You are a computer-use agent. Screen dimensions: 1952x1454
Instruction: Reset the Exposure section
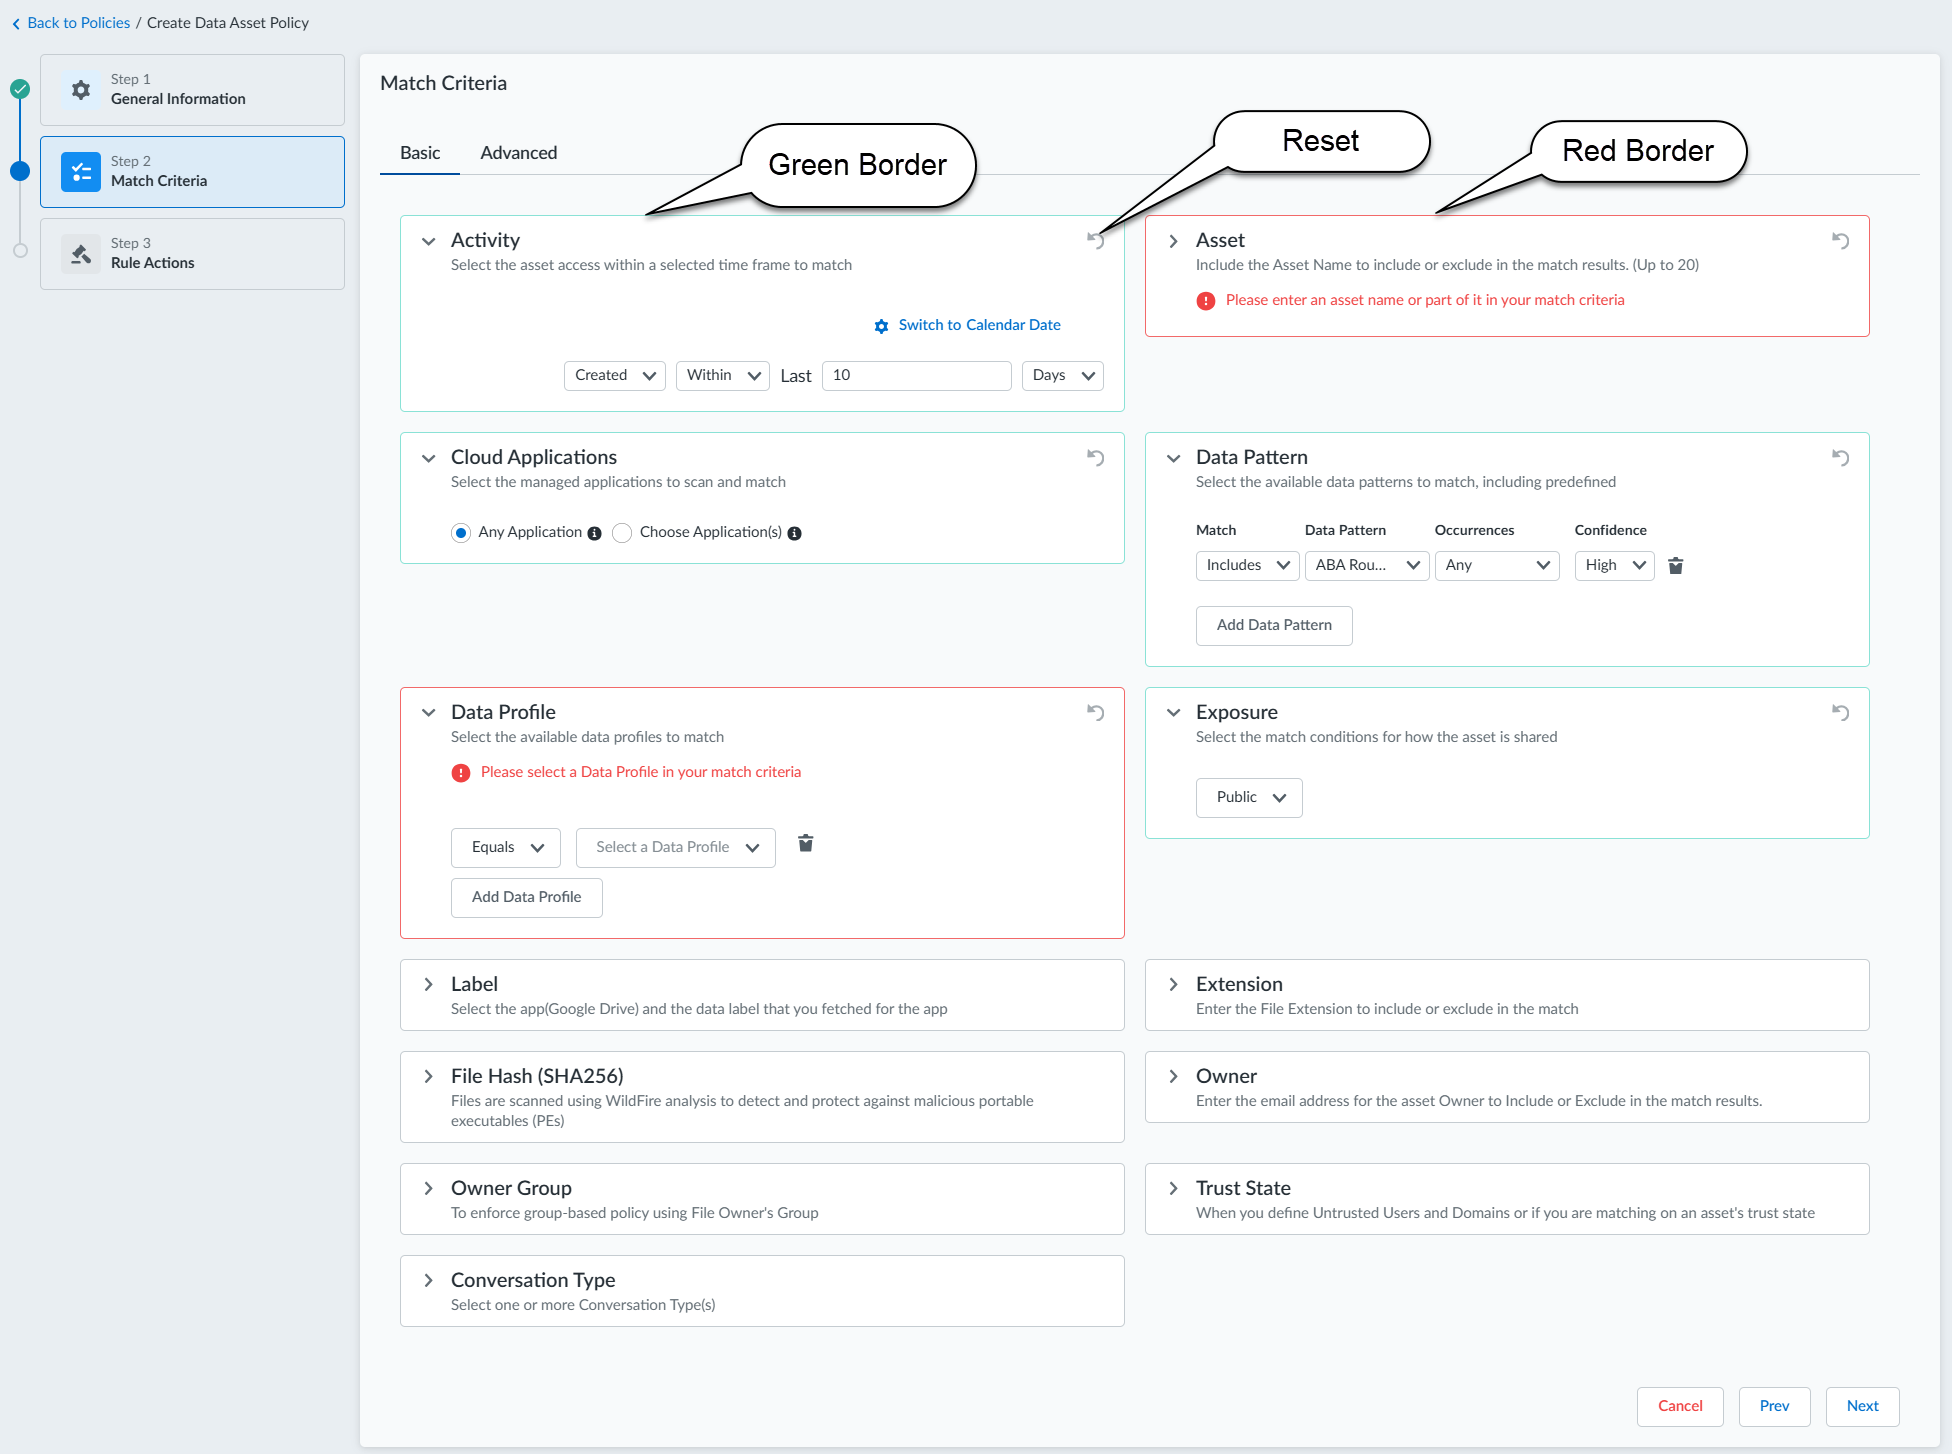click(1840, 712)
